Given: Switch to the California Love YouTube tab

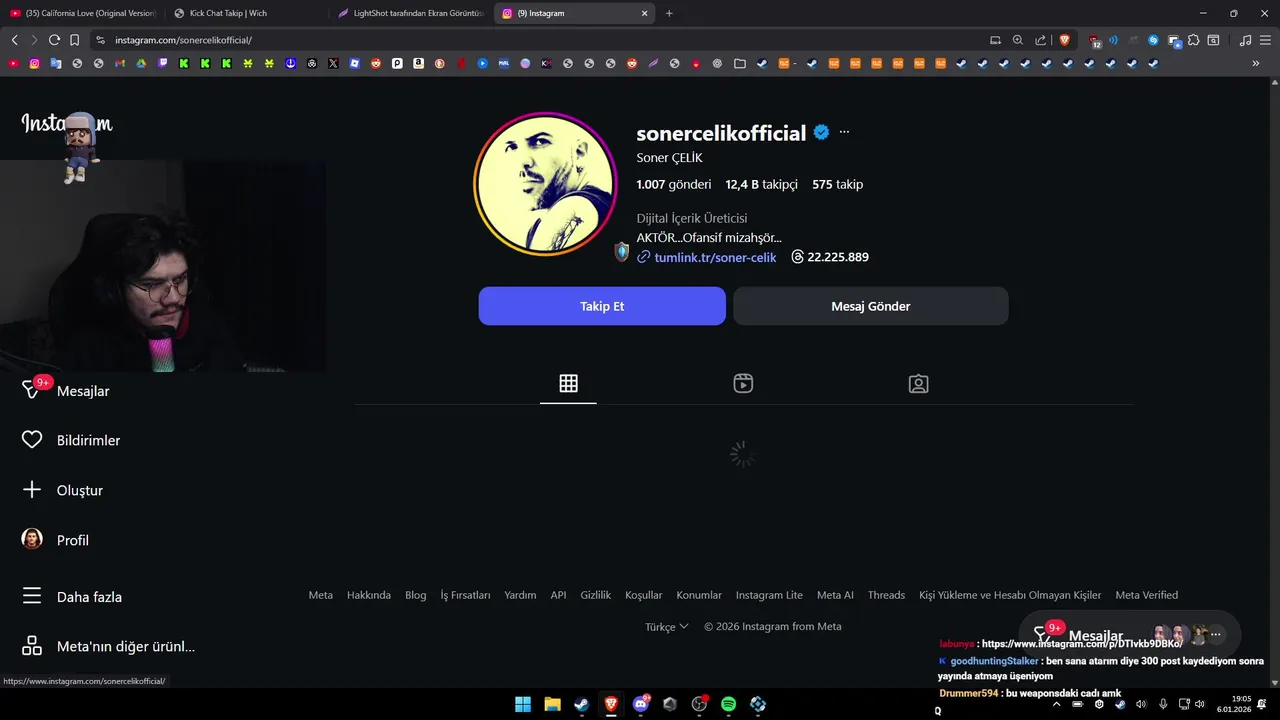Looking at the screenshot, I should point(82,13).
